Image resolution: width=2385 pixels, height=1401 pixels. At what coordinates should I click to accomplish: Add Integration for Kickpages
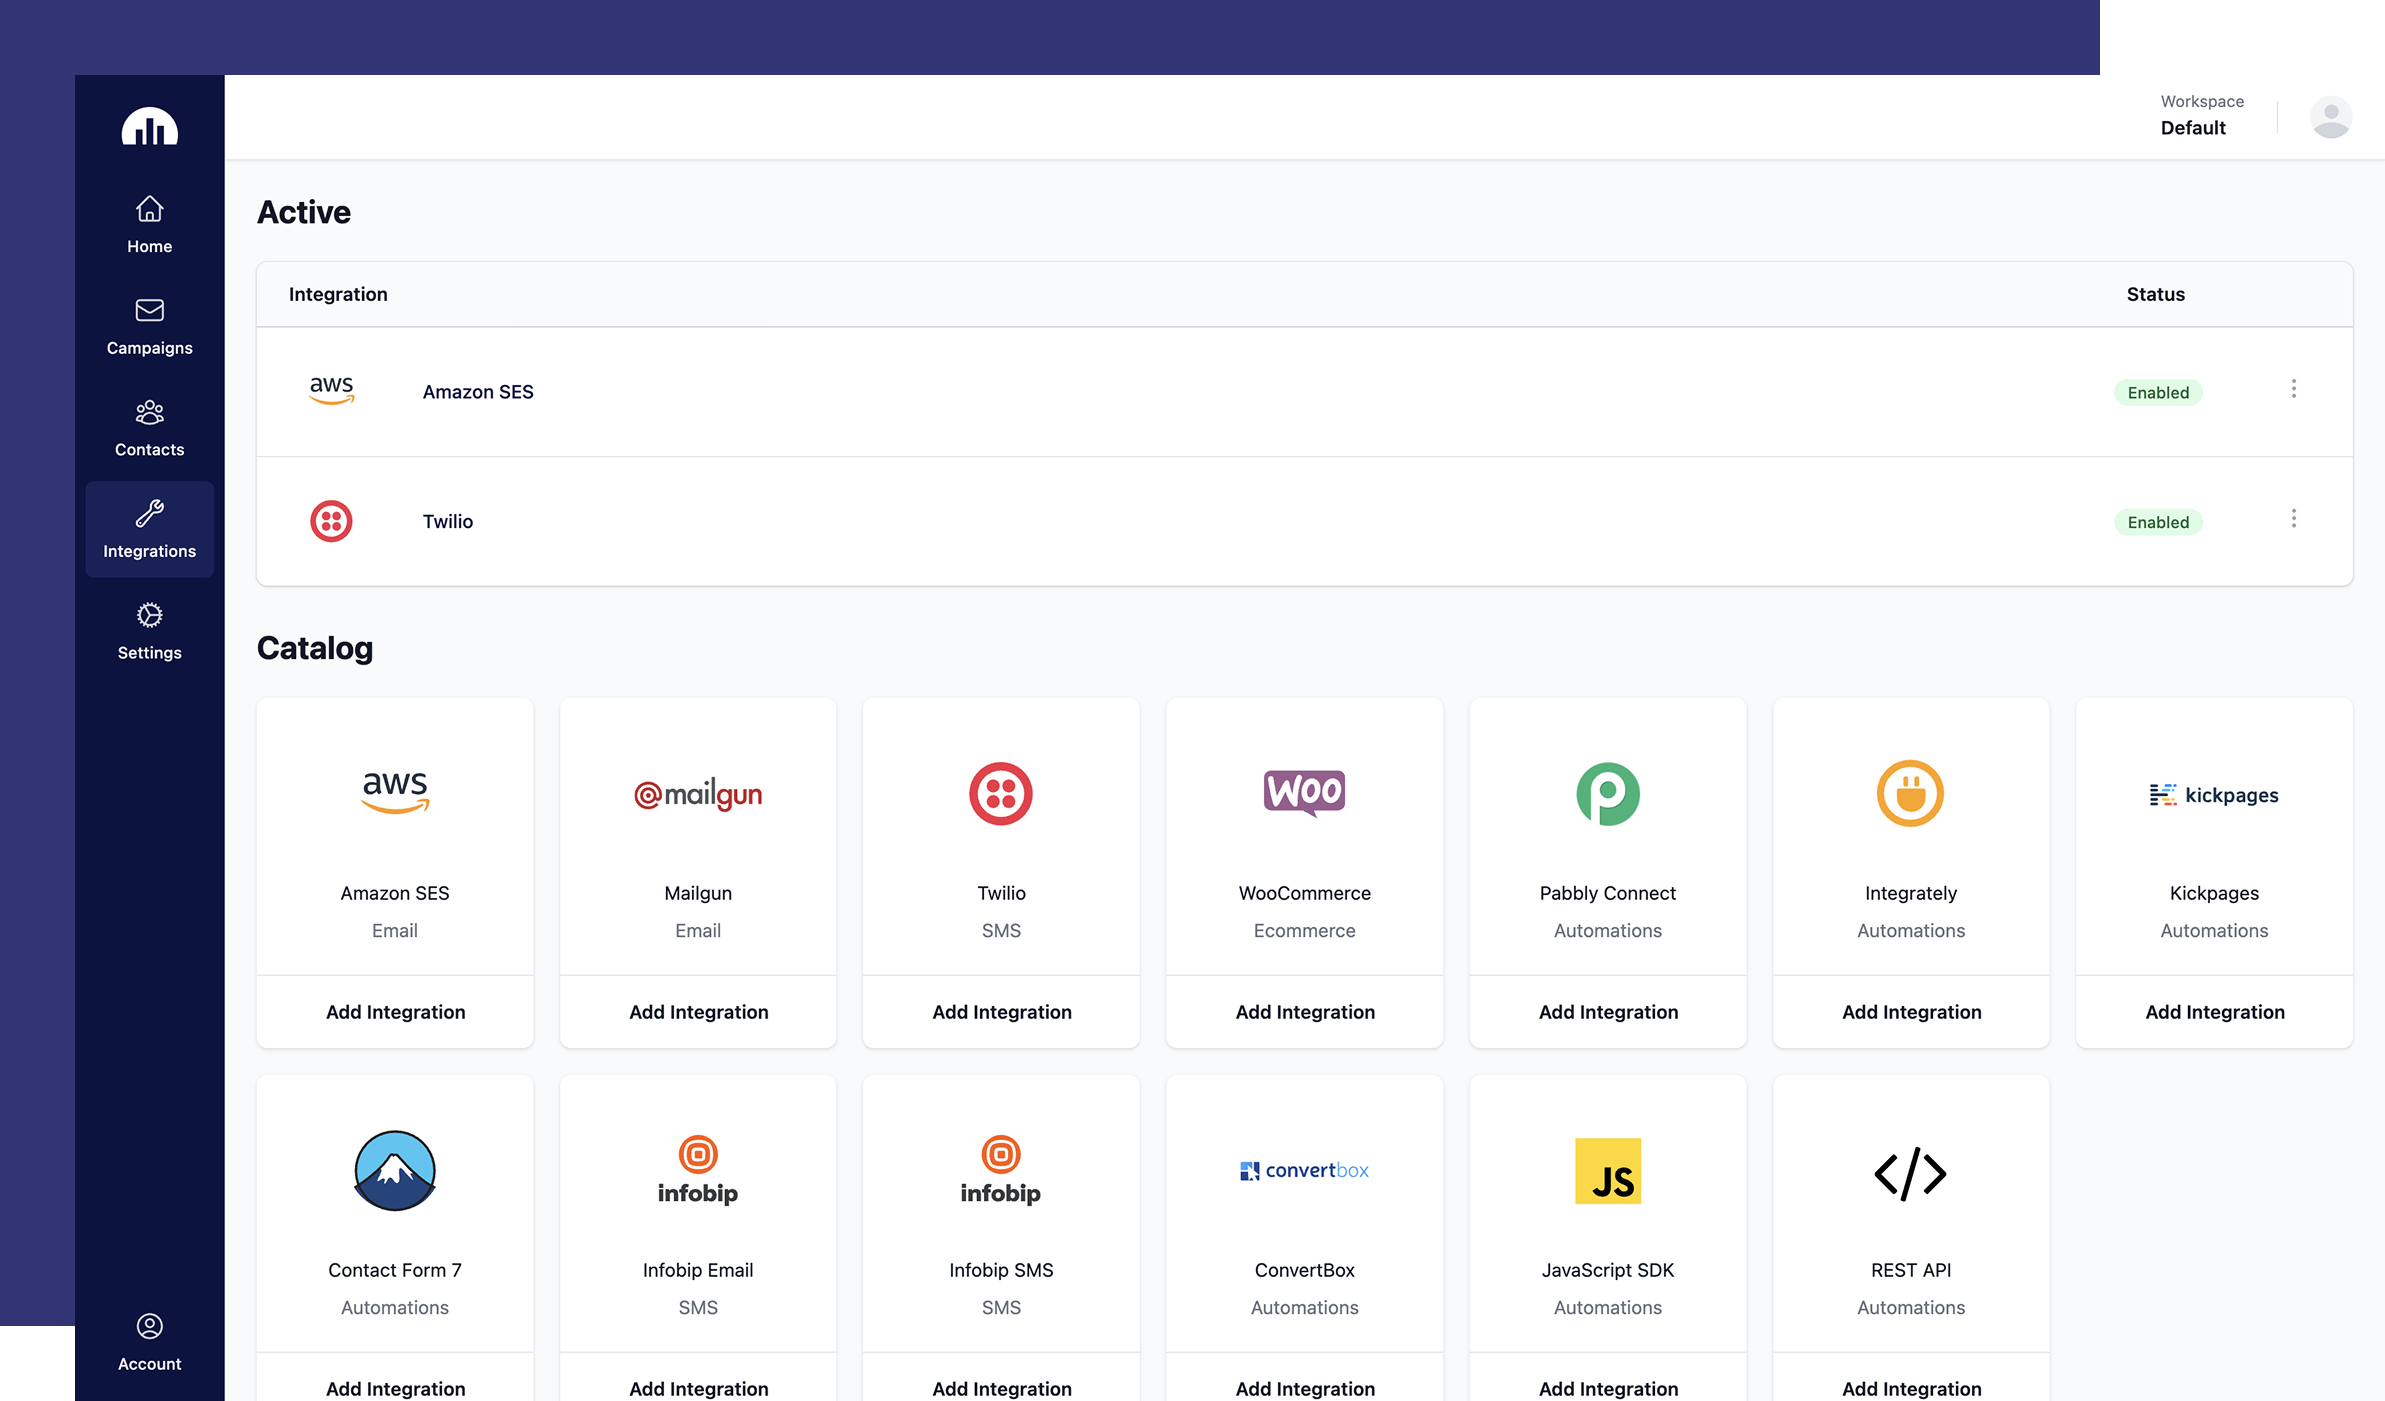pos(2214,1012)
